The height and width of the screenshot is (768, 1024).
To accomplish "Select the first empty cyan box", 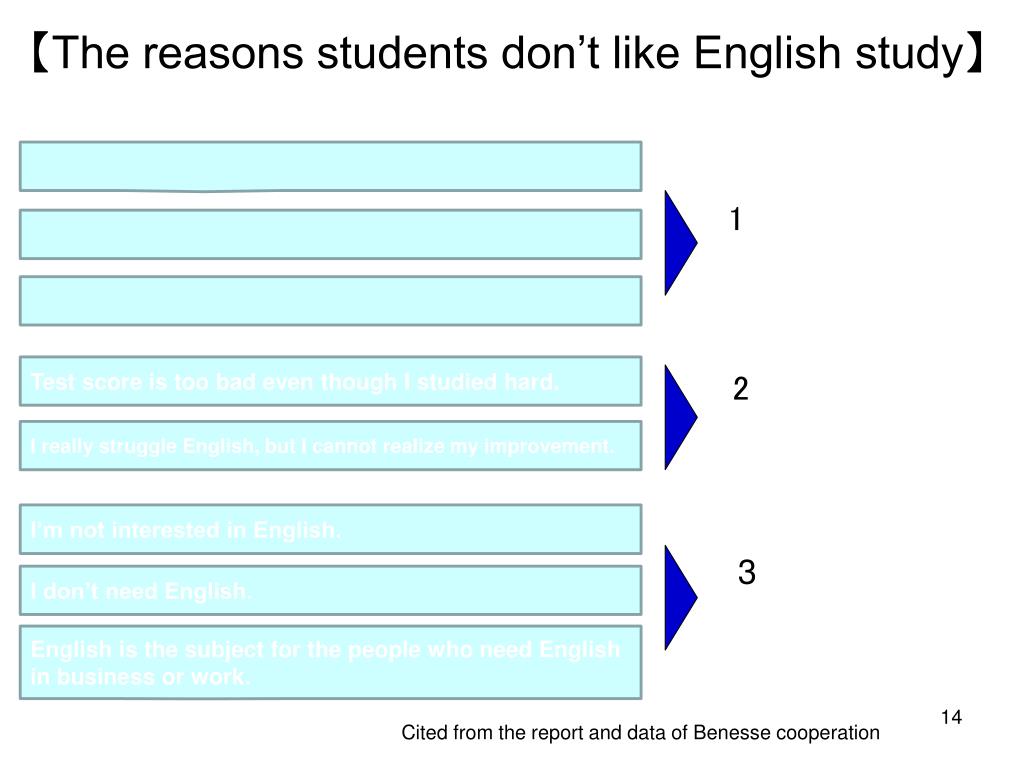I will [330, 167].
